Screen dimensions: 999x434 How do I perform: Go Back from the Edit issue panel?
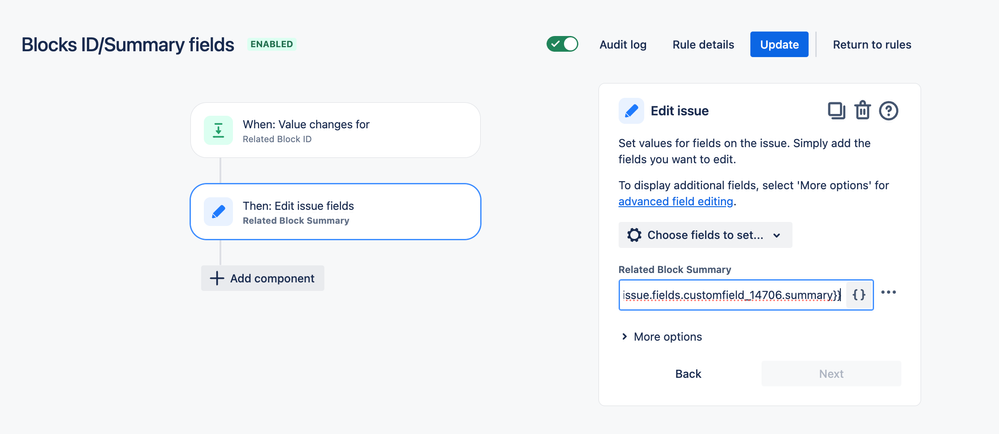[688, 374]
